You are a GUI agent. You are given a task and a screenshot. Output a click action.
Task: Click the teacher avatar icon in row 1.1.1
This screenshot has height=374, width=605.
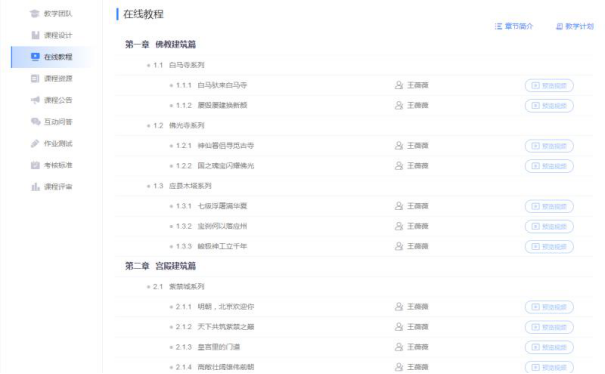399,85
